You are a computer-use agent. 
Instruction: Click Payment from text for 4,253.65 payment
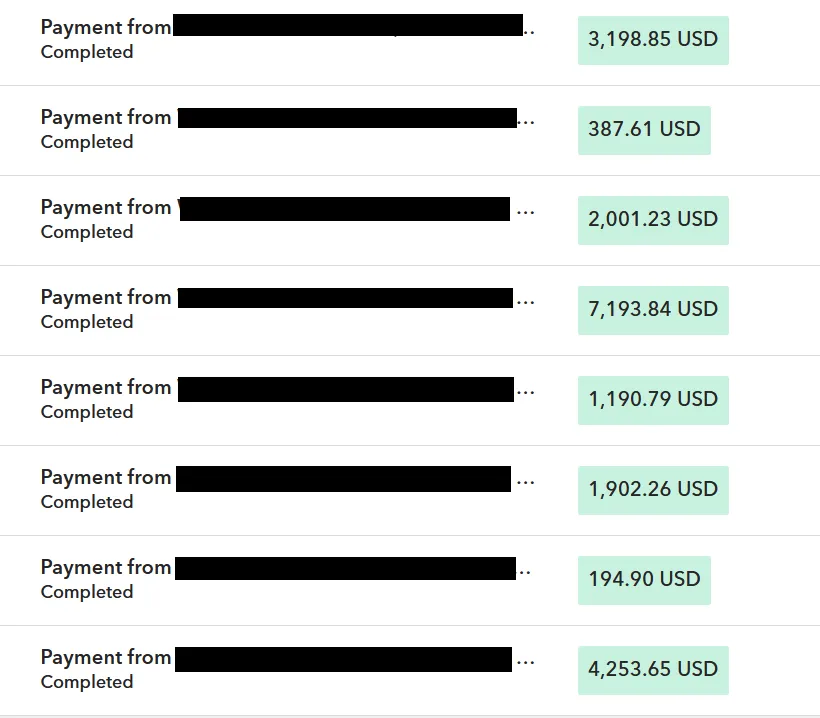pyautogui.click(x=106, y=657)
